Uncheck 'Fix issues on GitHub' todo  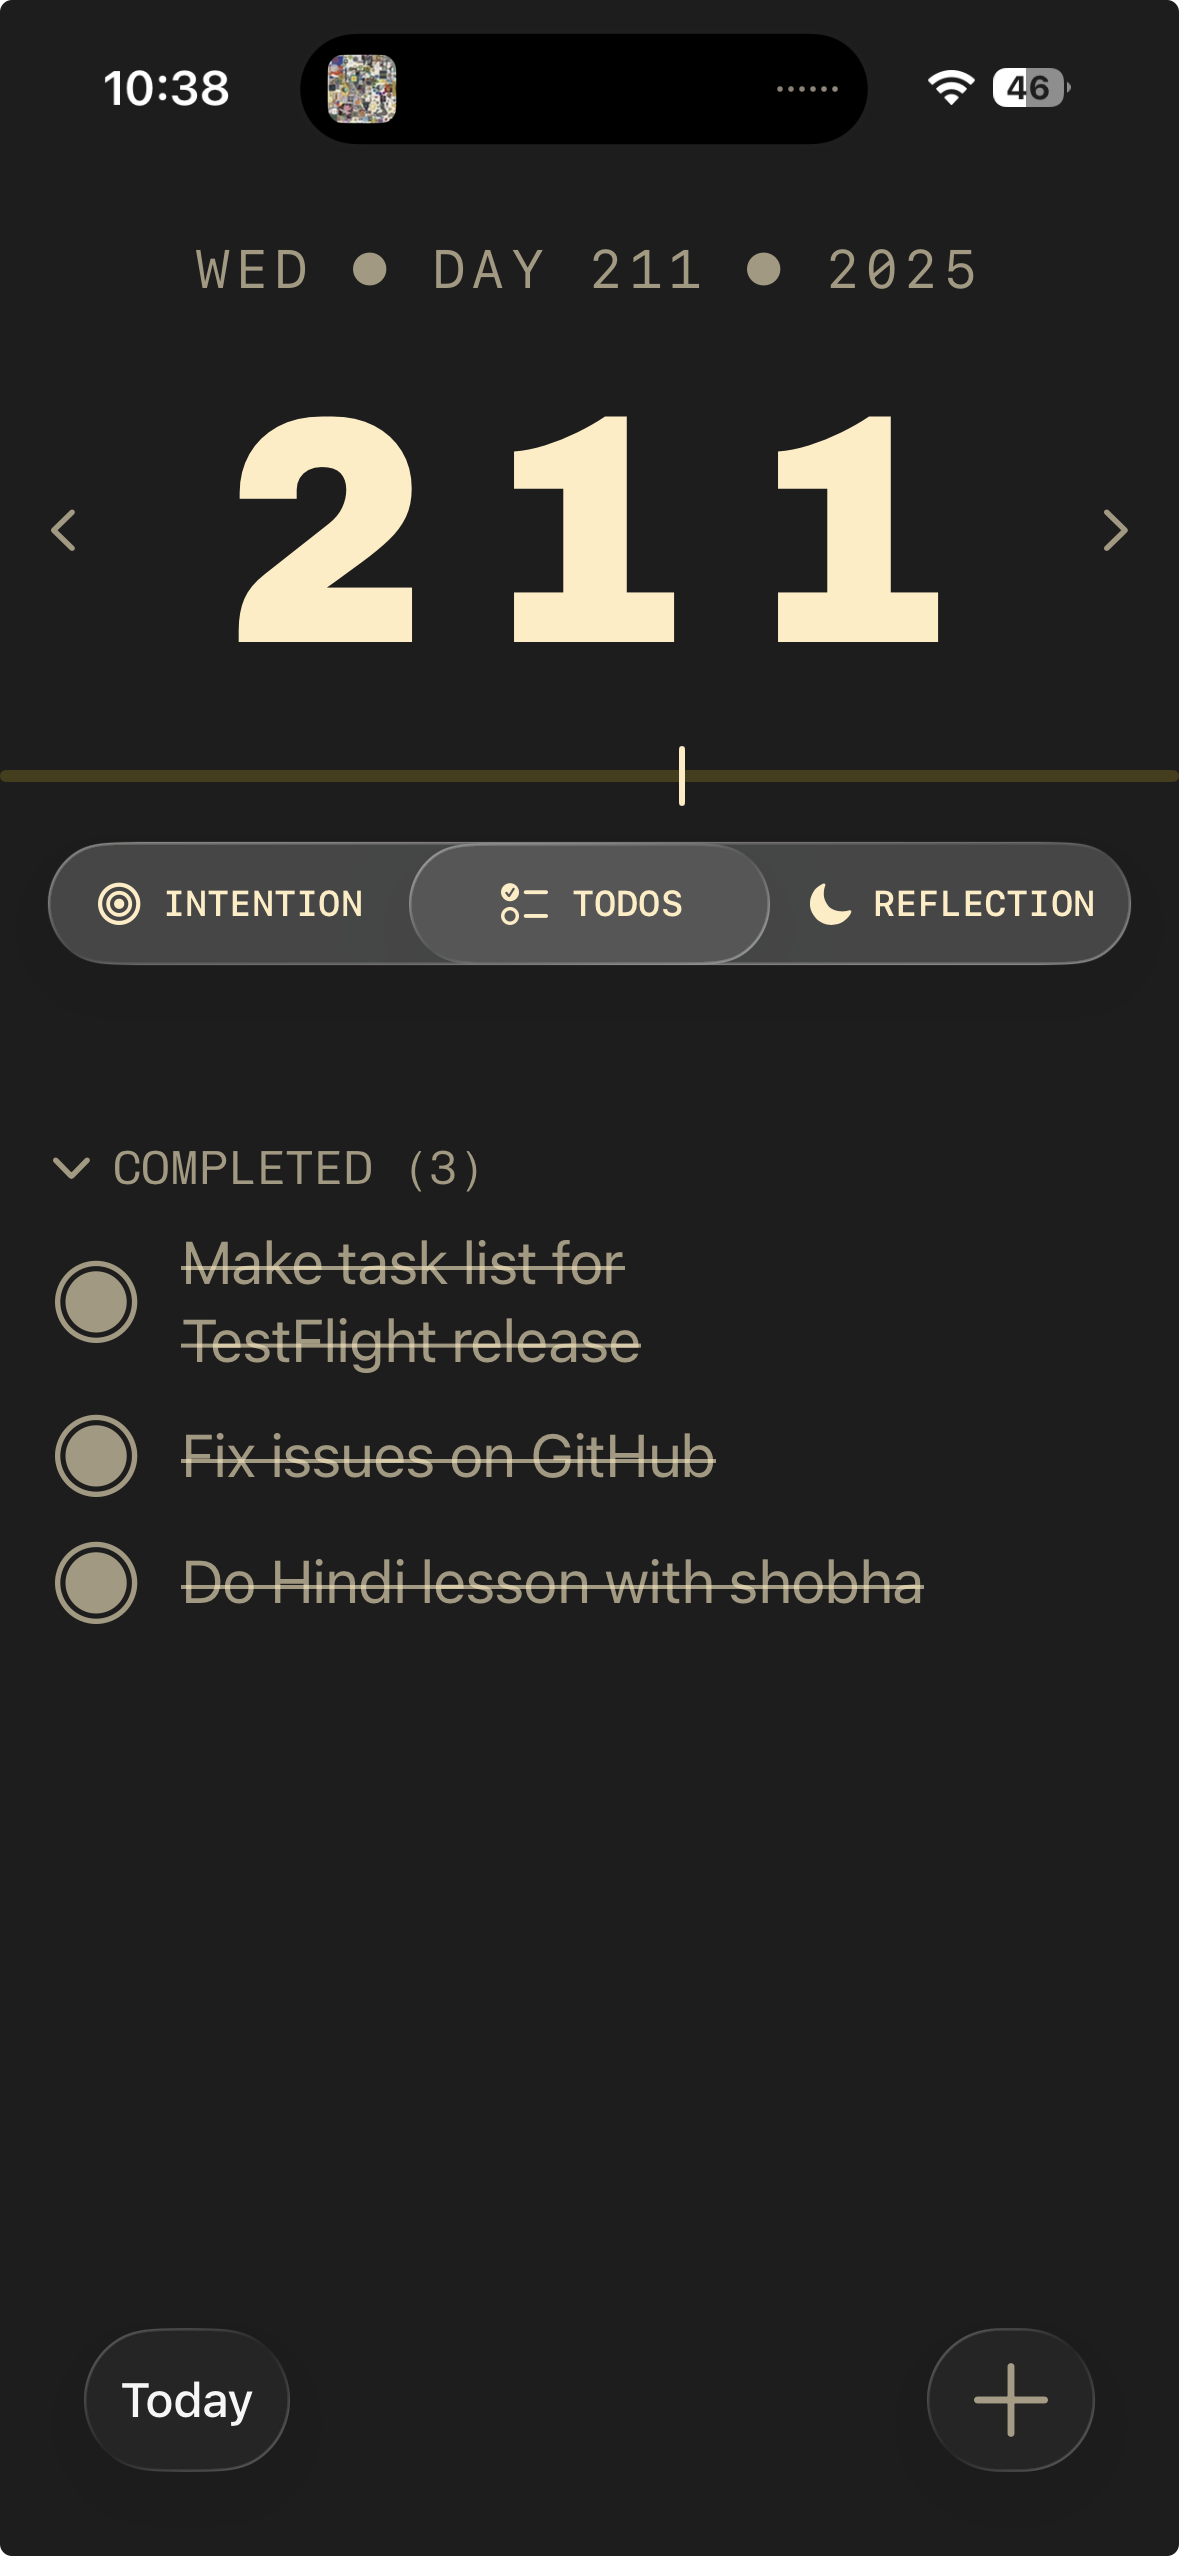pos(96,1456)
